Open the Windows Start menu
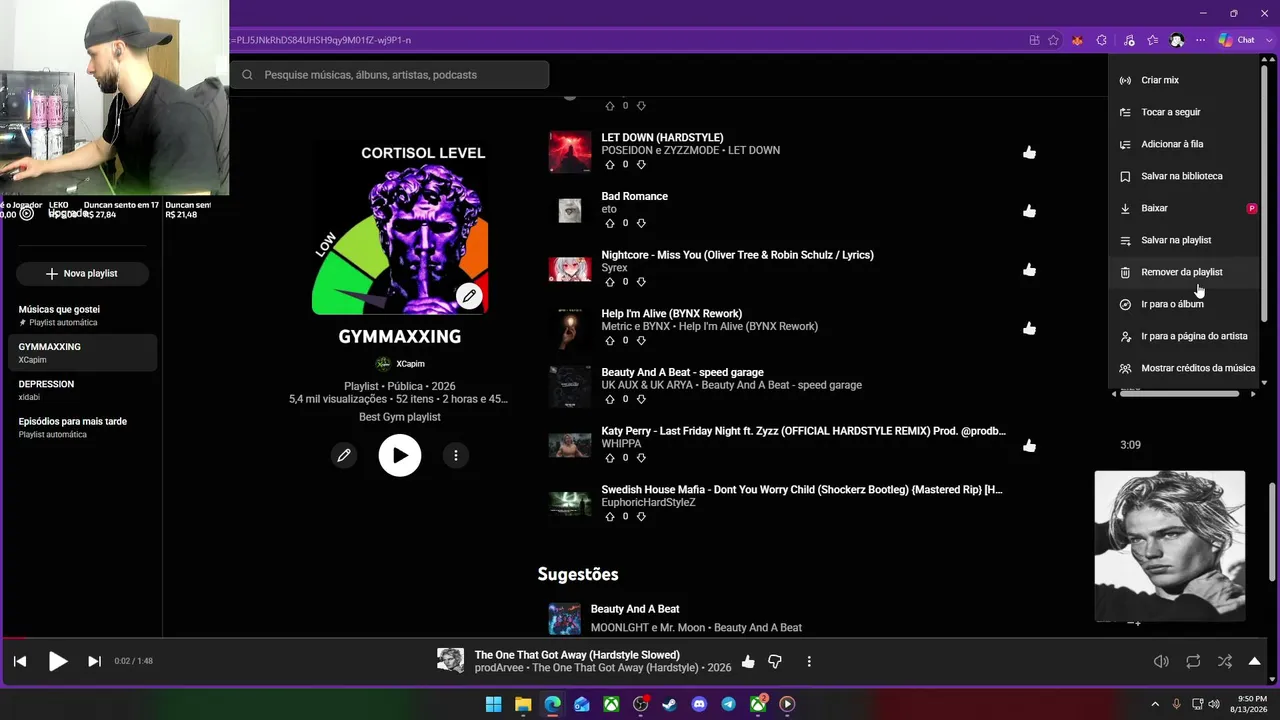The width and height of the screenshot is (1280, 720). click(493, 704)
